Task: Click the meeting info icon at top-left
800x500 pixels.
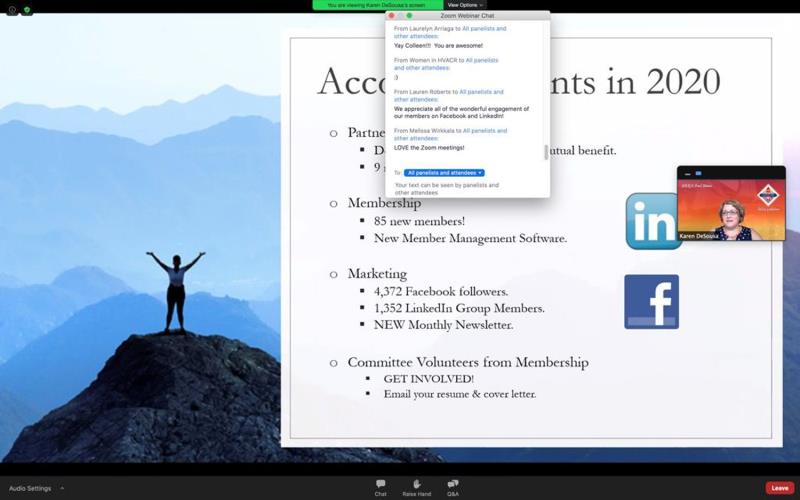Action: 11,10
